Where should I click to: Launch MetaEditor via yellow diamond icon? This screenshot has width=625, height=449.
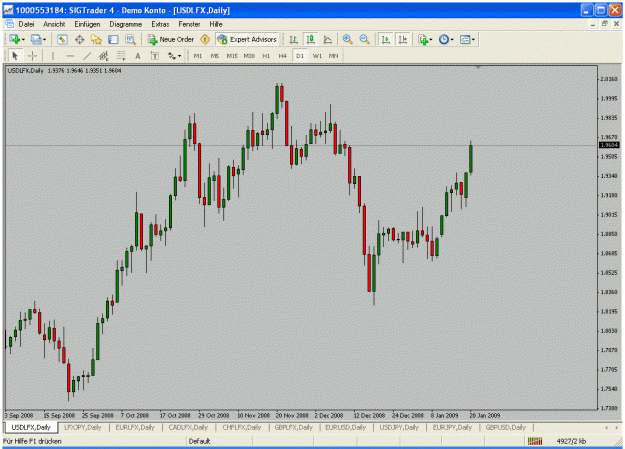click(205, 39)
